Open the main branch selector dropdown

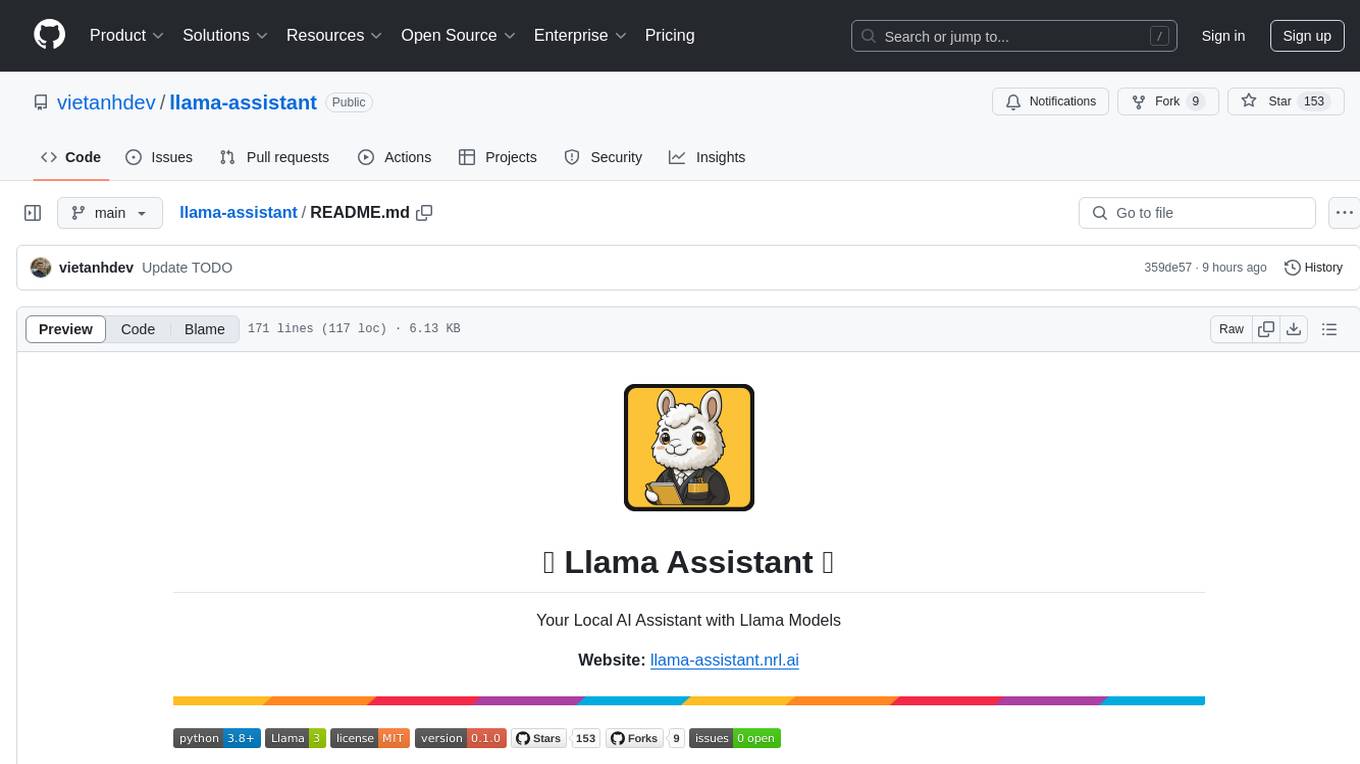point(110,213)
